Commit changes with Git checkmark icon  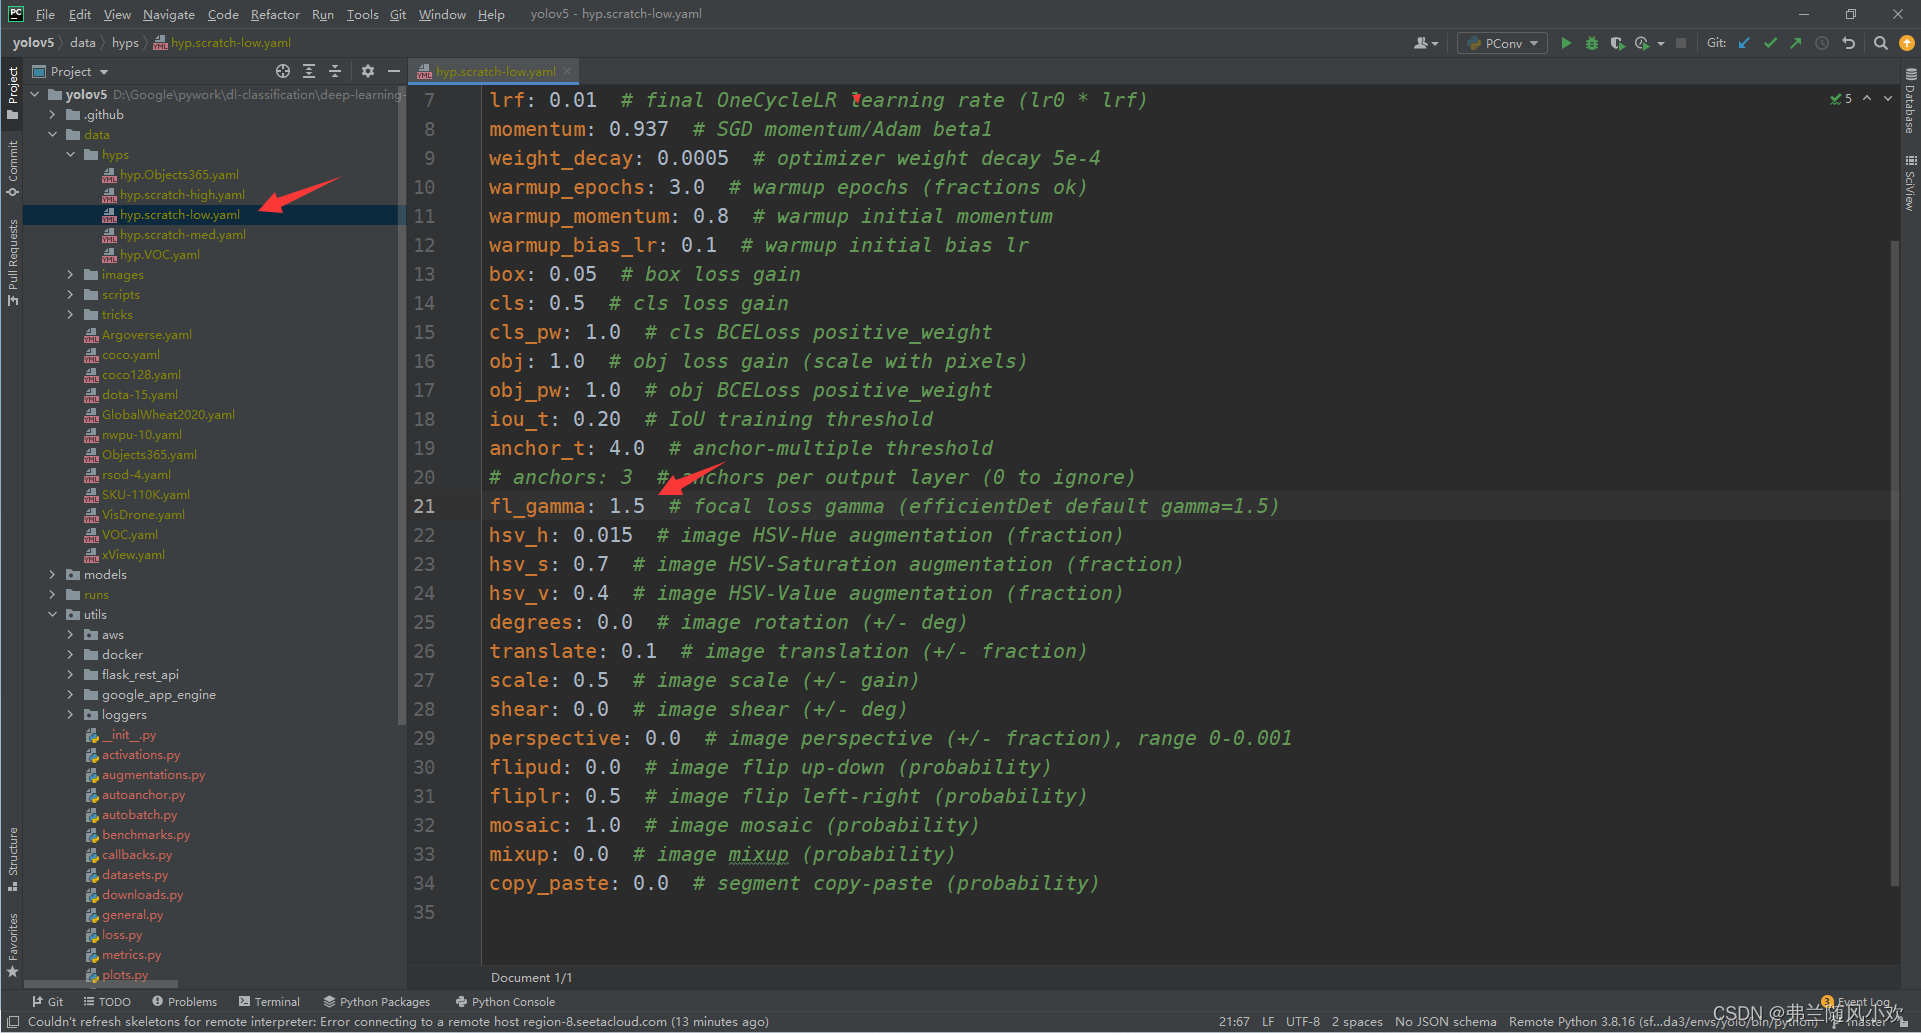coord(1770,43)
